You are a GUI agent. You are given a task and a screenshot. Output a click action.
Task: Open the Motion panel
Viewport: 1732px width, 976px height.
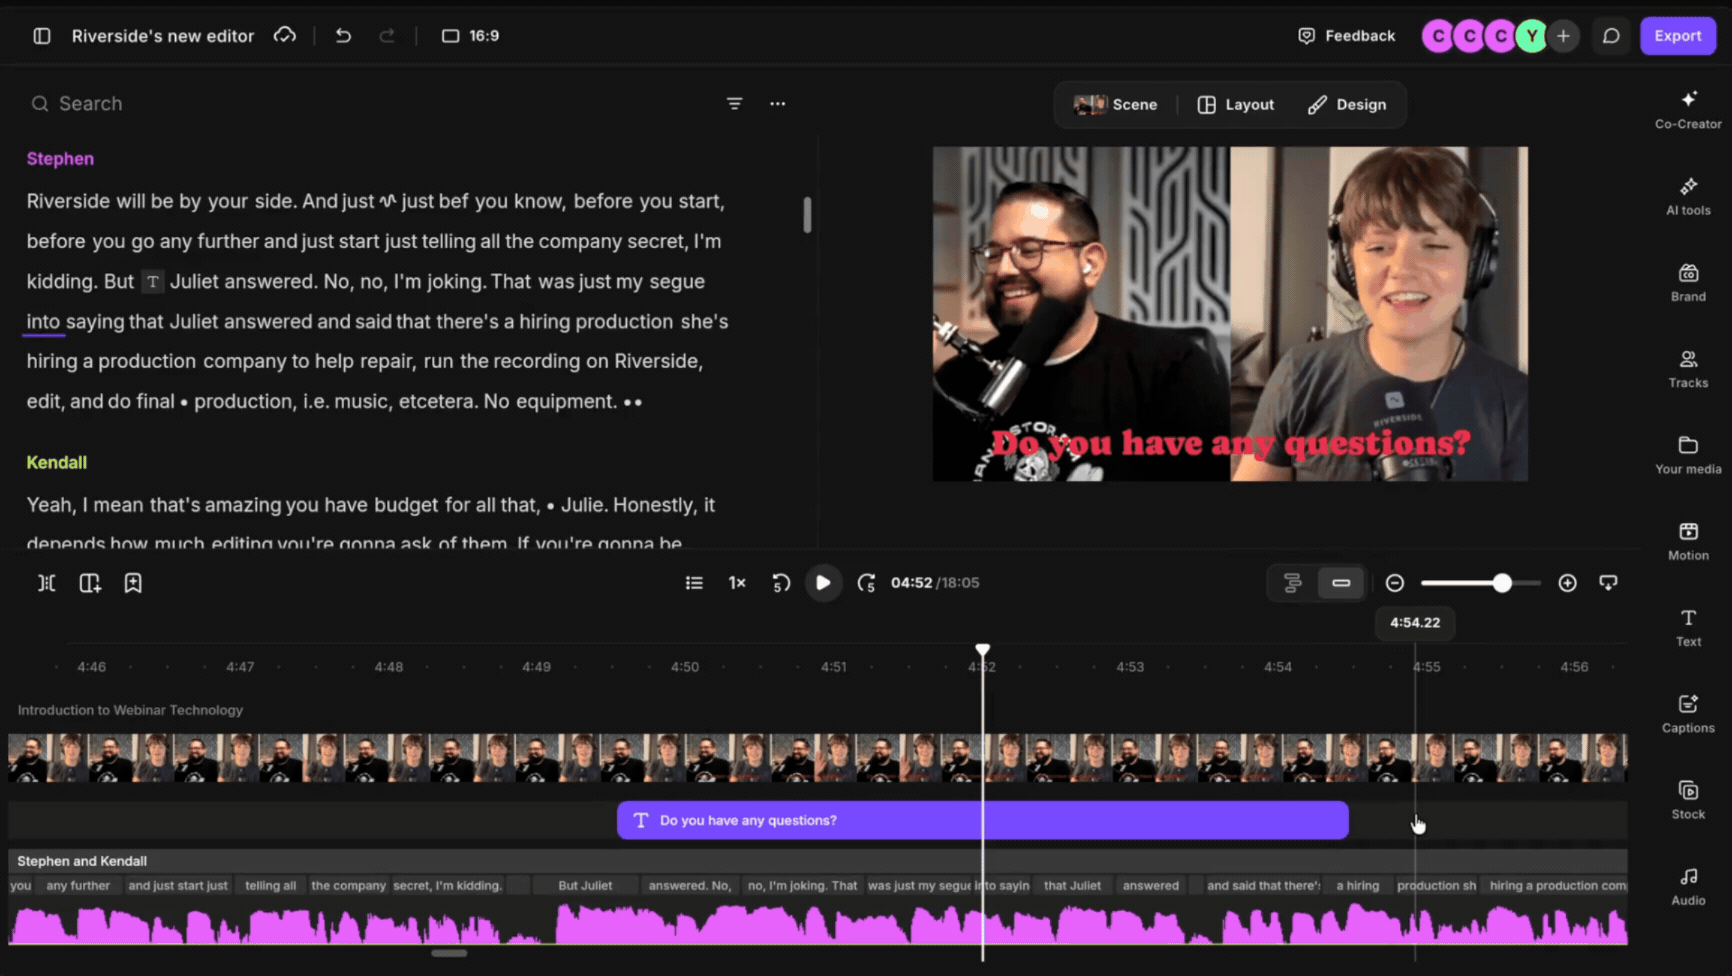click(1688, 541)
